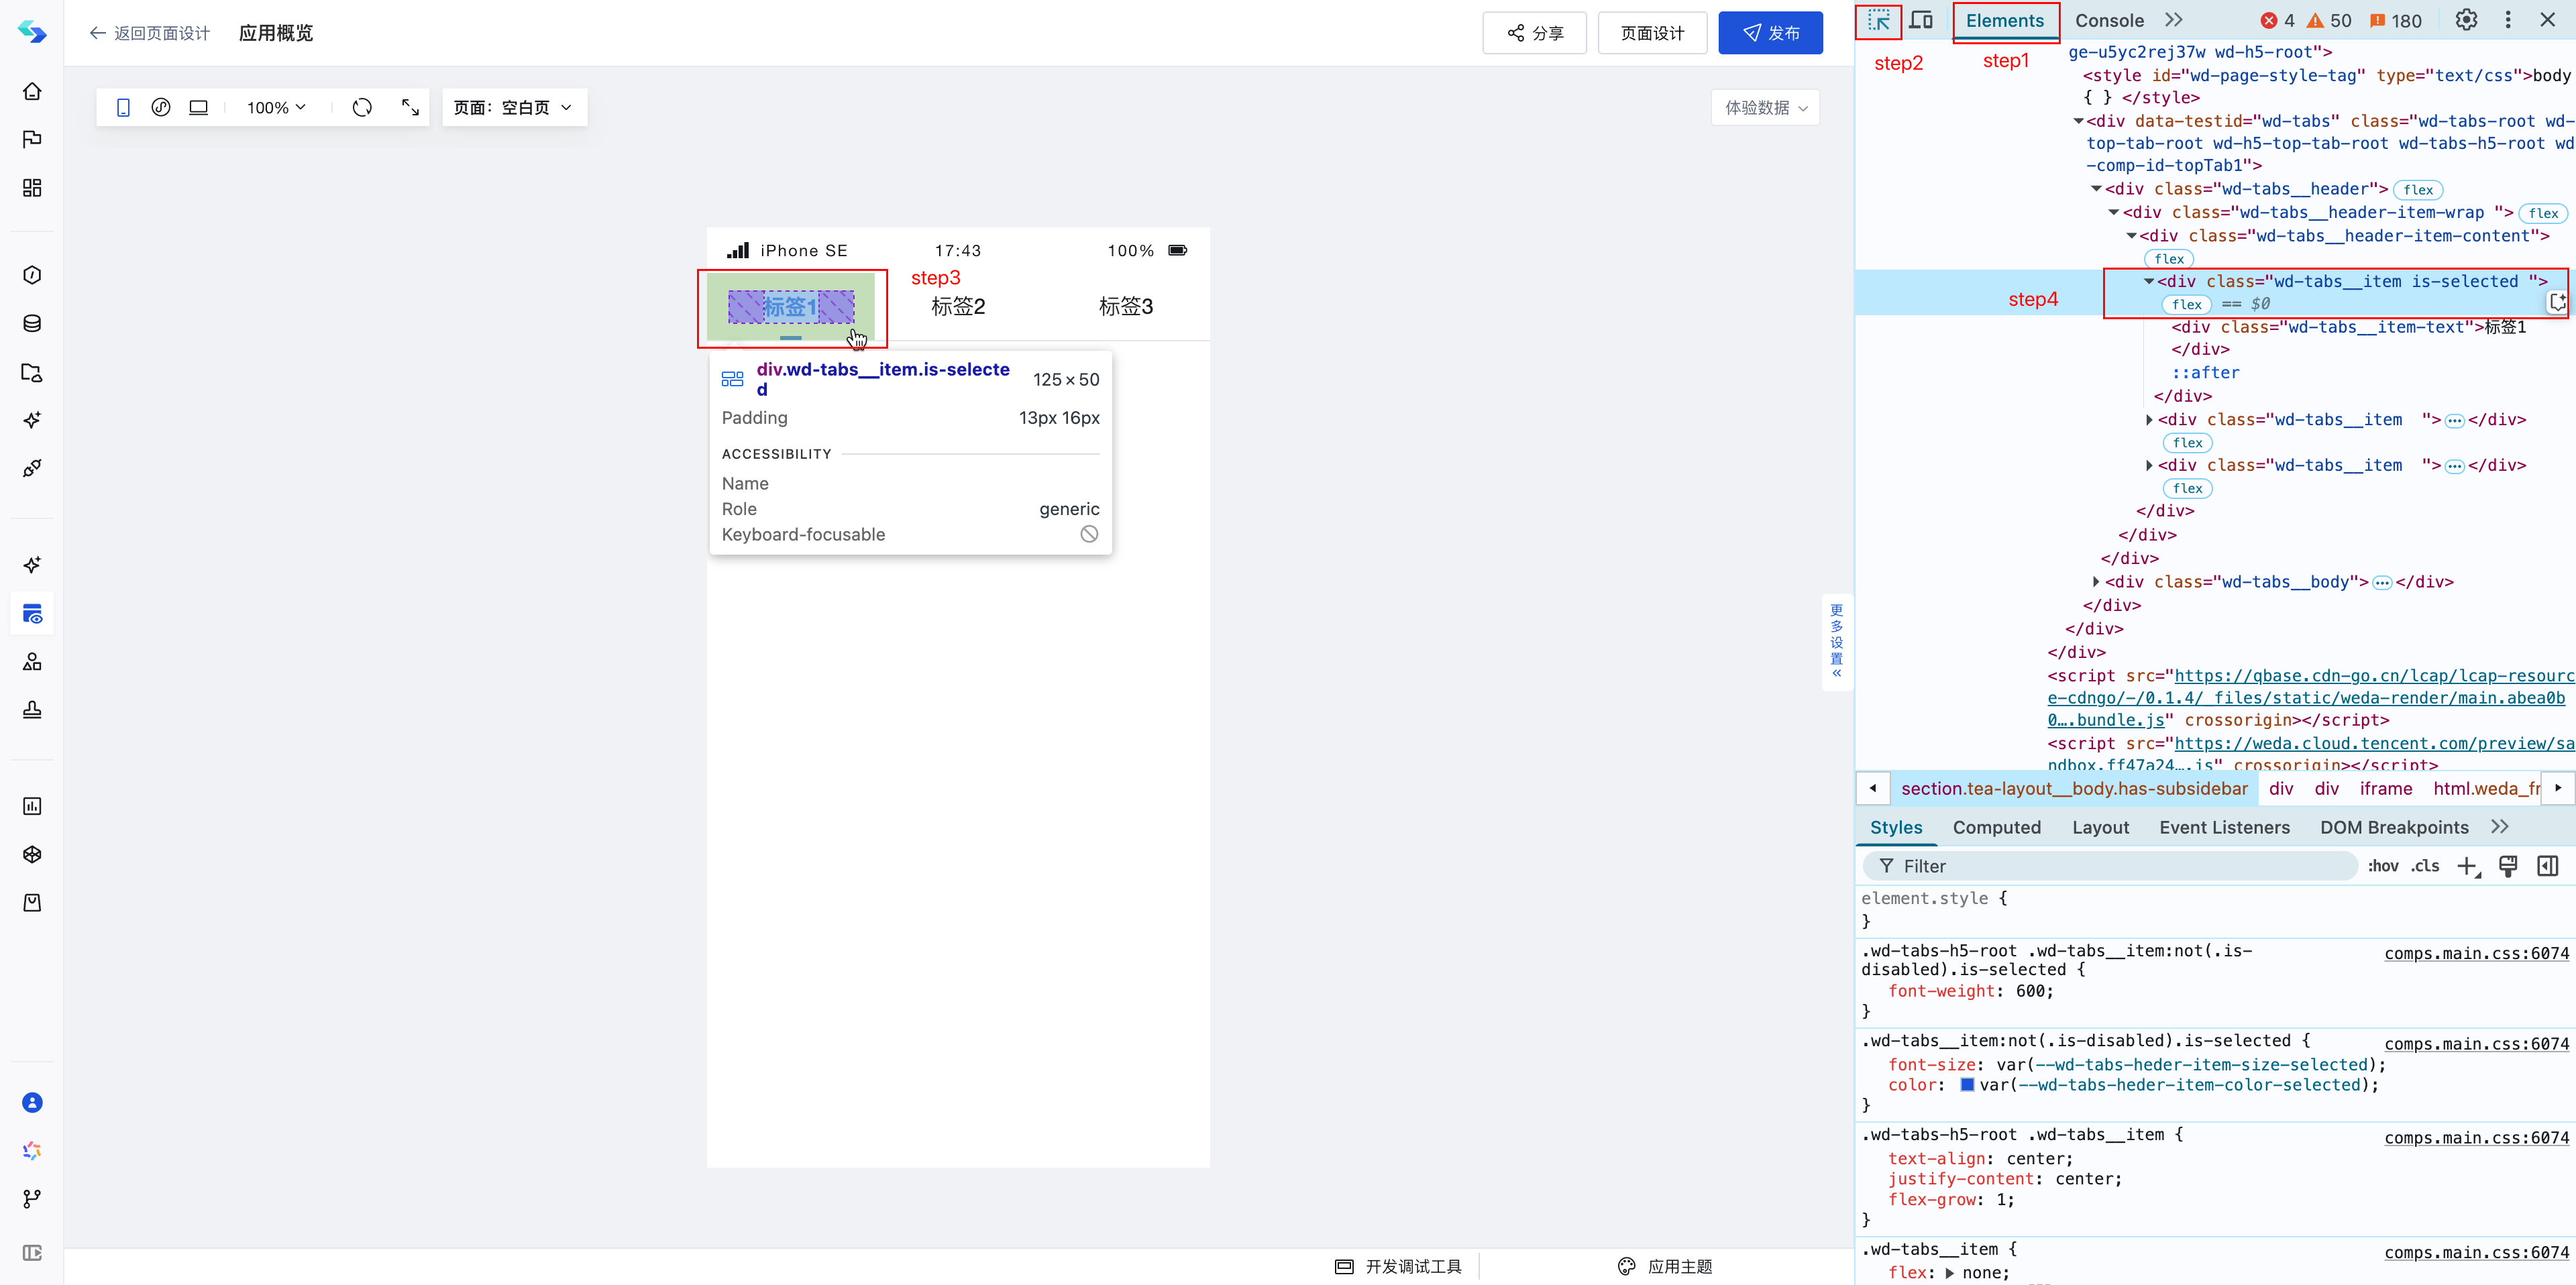Open the database icon in left sidebar
This screenshot has height=1285, width=2576.
pyautogui.click(x=32, y=323)
